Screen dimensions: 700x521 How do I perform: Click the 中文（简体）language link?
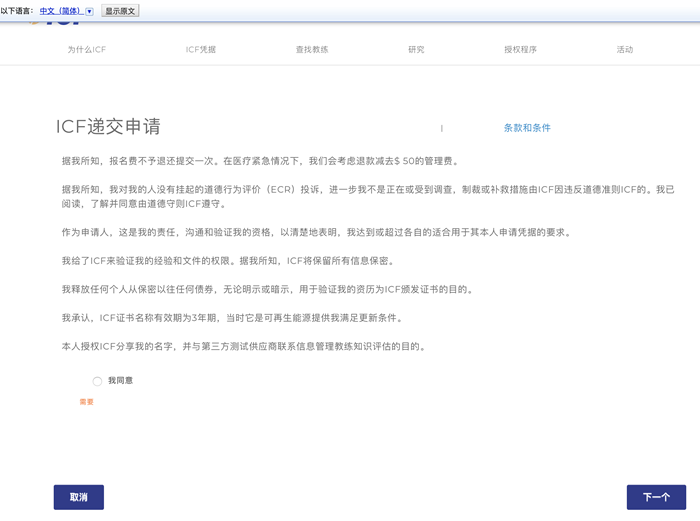(60, 11)
